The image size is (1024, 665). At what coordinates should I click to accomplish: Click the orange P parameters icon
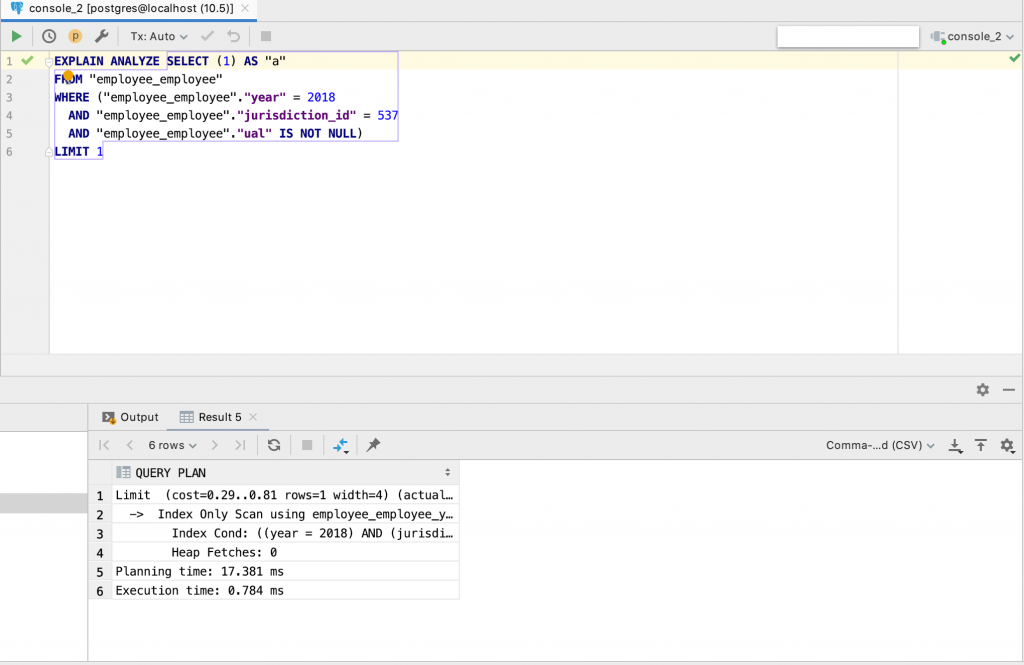[75, 37]
